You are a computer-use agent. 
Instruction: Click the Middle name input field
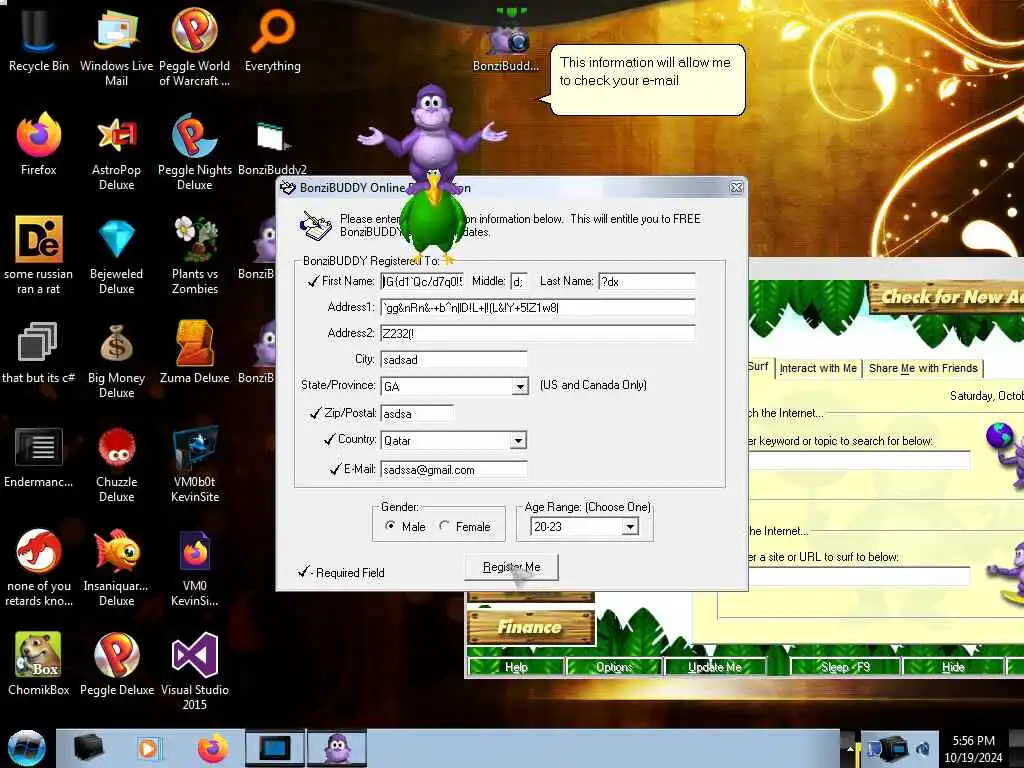coord(519,281)
